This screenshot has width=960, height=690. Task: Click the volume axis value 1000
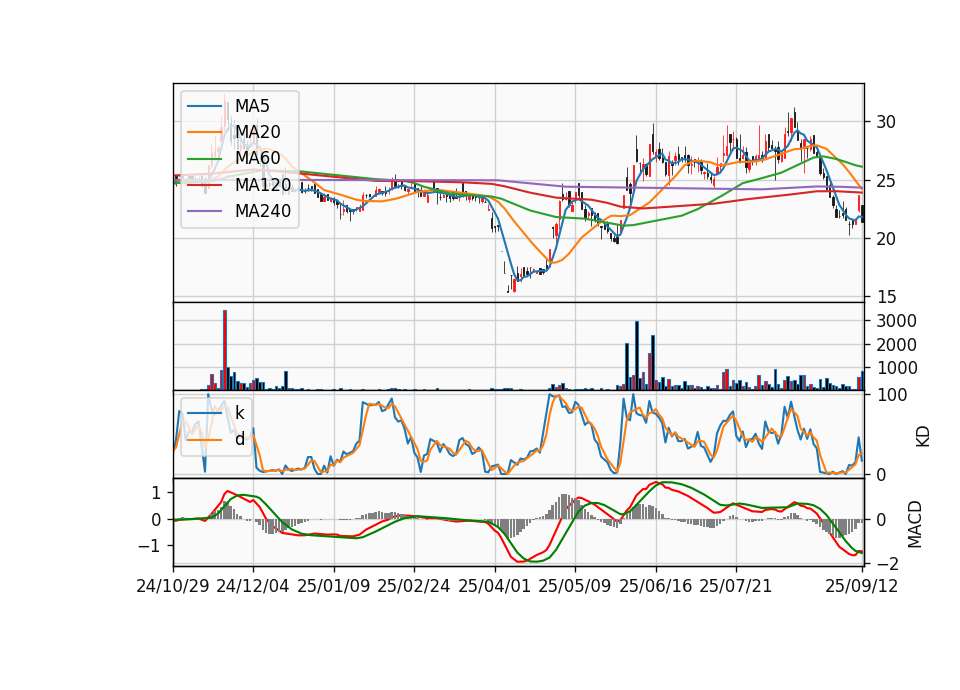click(x=896, y=368)
